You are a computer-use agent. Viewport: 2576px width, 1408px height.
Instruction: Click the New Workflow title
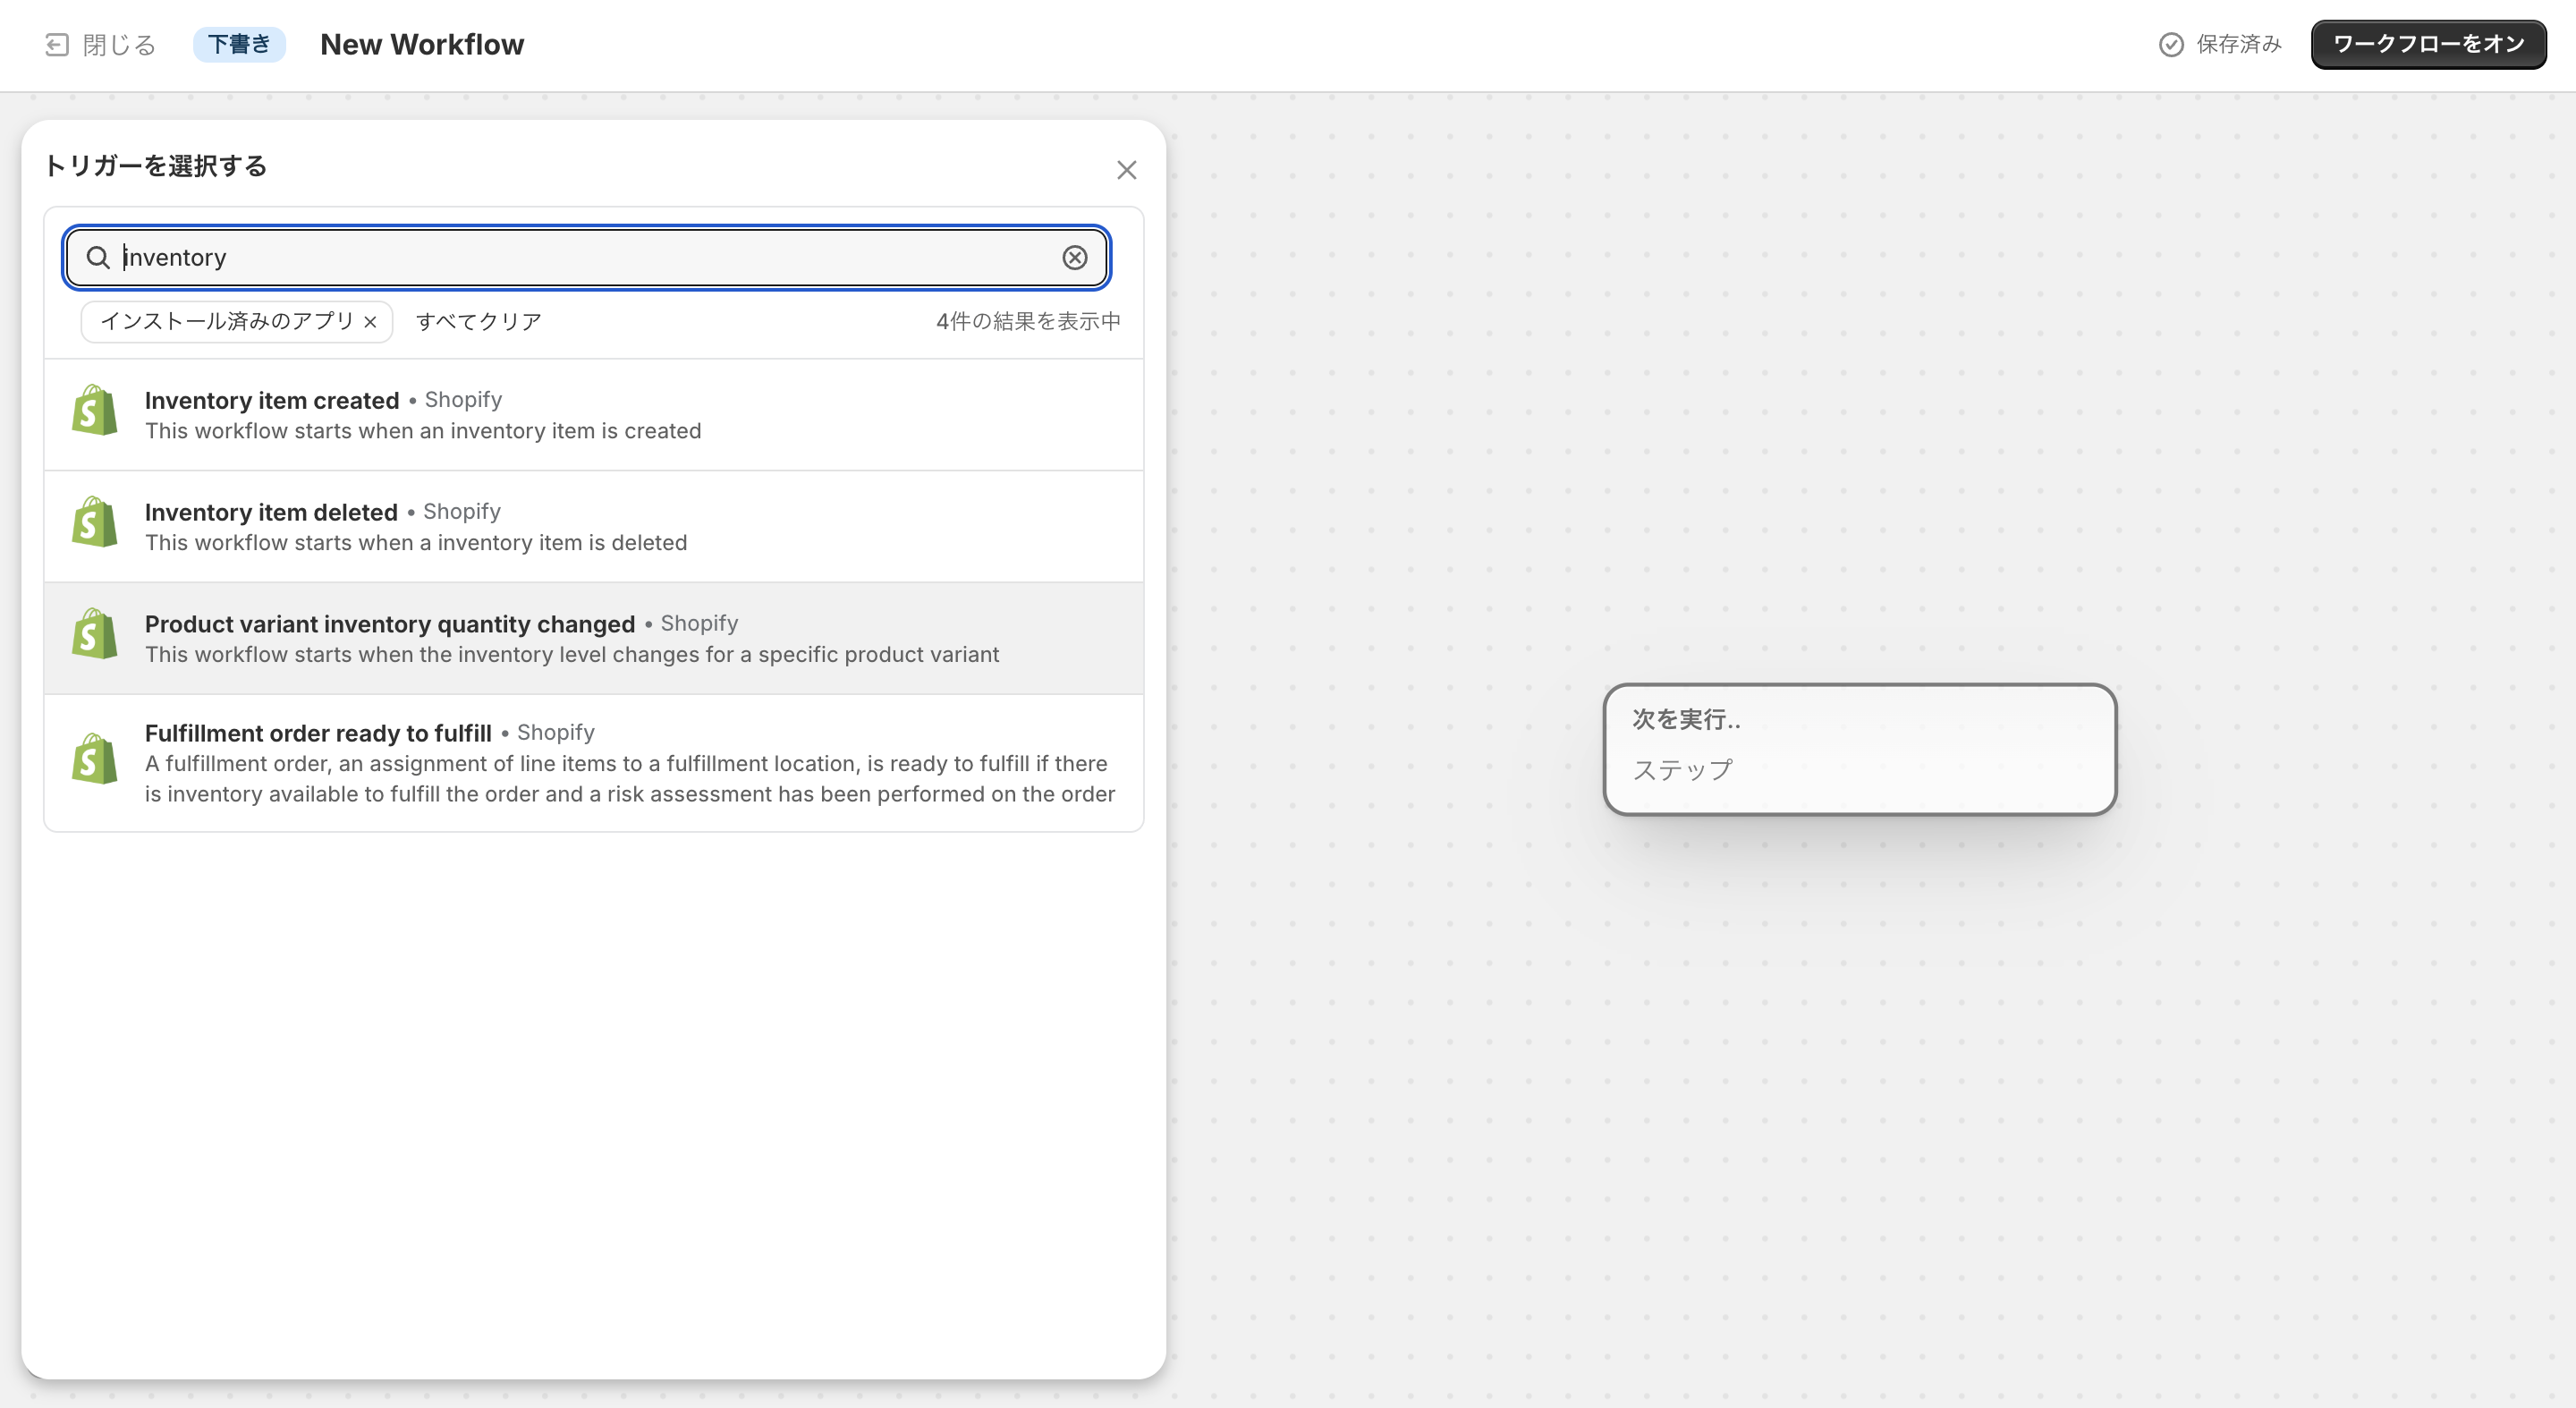point(421,44)
